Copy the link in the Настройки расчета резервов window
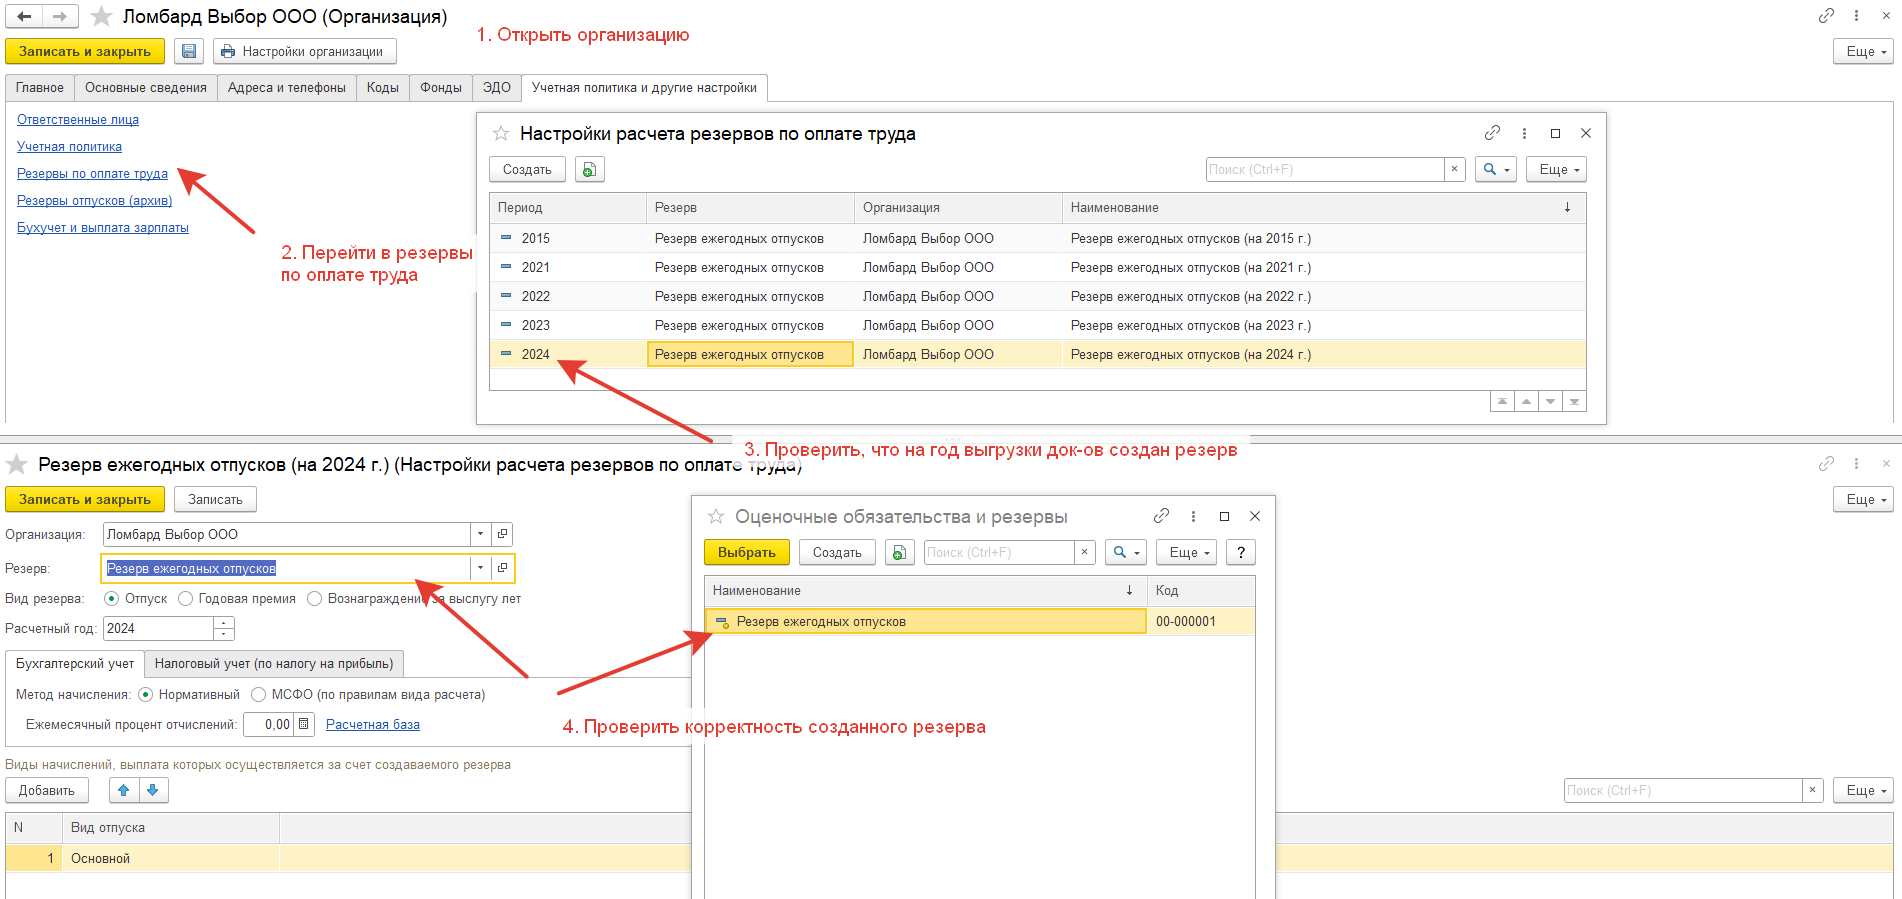 (1492, 132)
